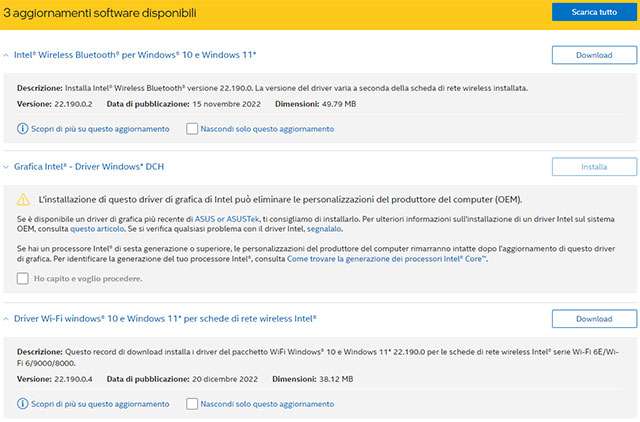Download the Wi-Fi driver update
The width and height of the screenshot is (640, 422).
594,319
